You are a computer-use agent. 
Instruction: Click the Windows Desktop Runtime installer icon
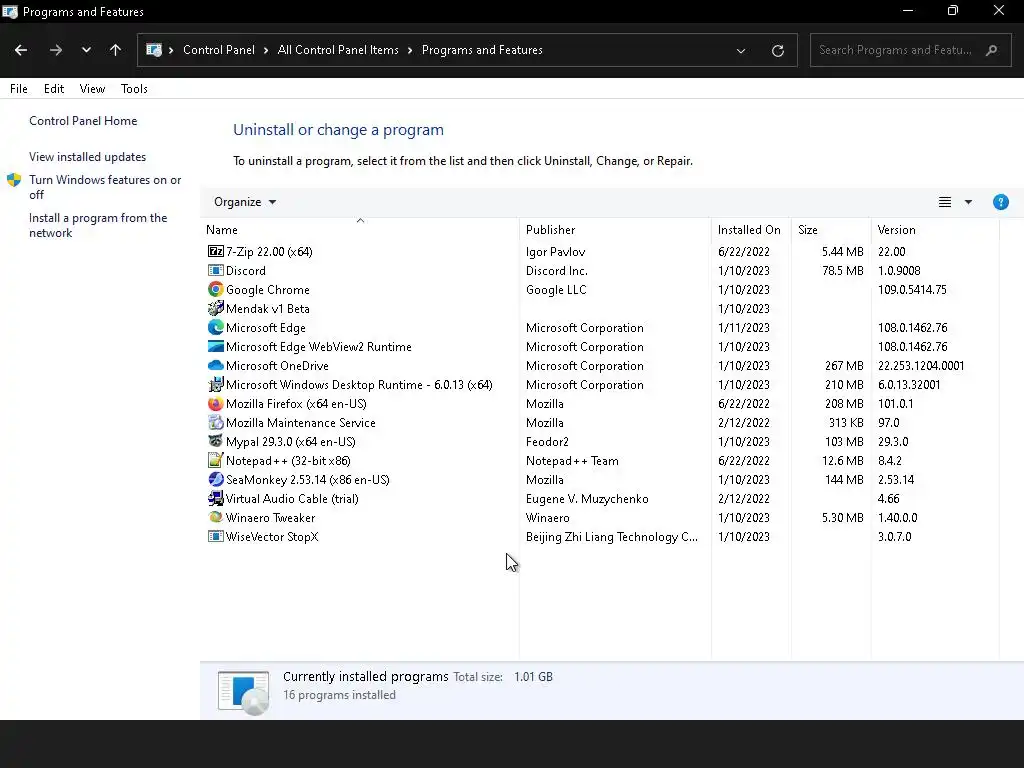tap(216, 385)
